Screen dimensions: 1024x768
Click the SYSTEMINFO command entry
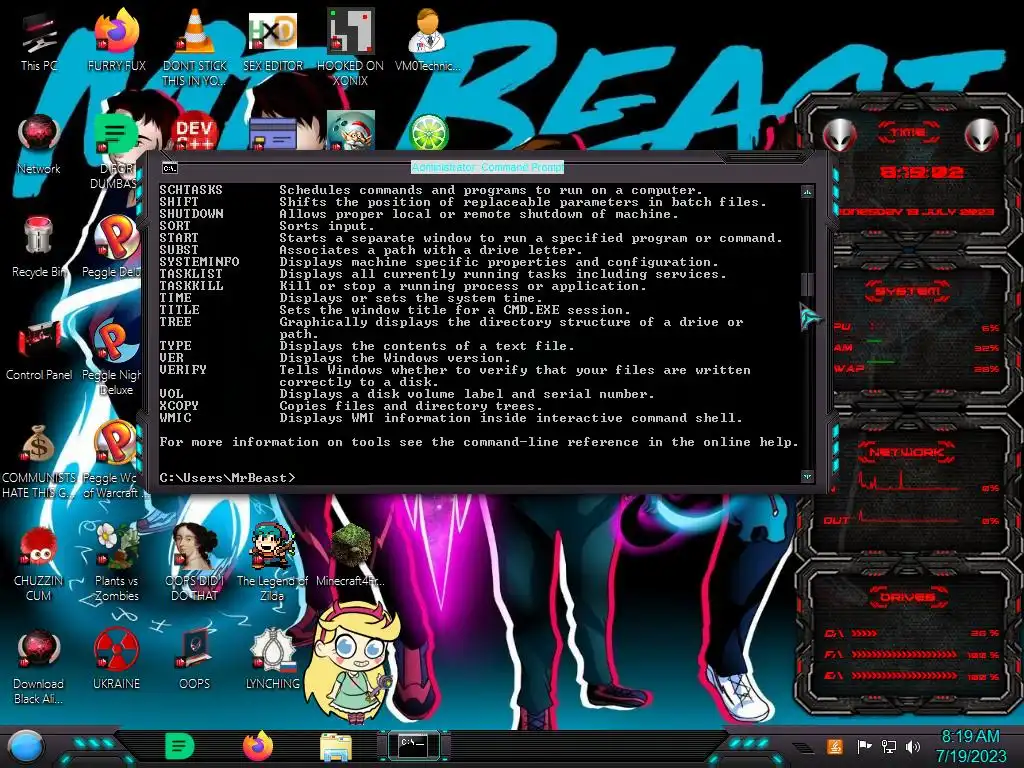pos(199,261)
